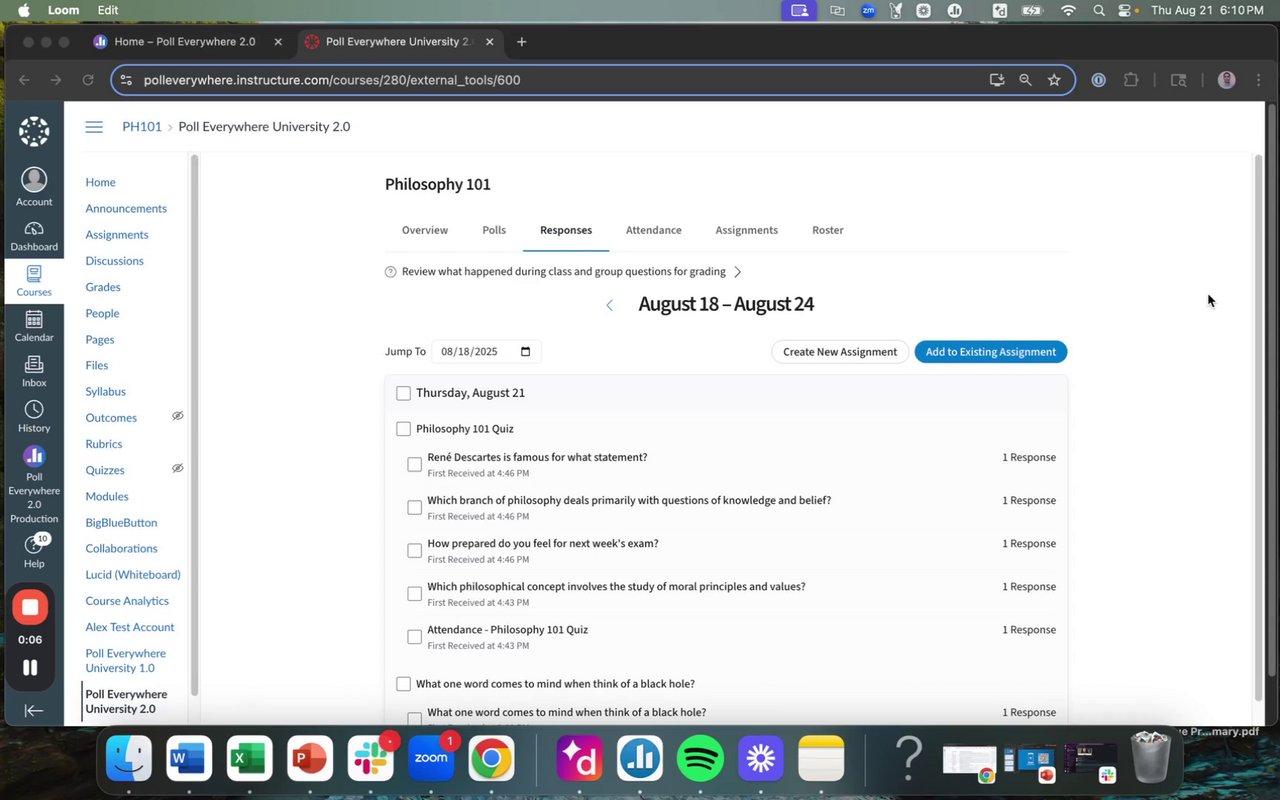Check the Attendance - Philosophy 101 Quiz checkbox
This screenshot has height=800, width=1280.
[x=414, y=636]
